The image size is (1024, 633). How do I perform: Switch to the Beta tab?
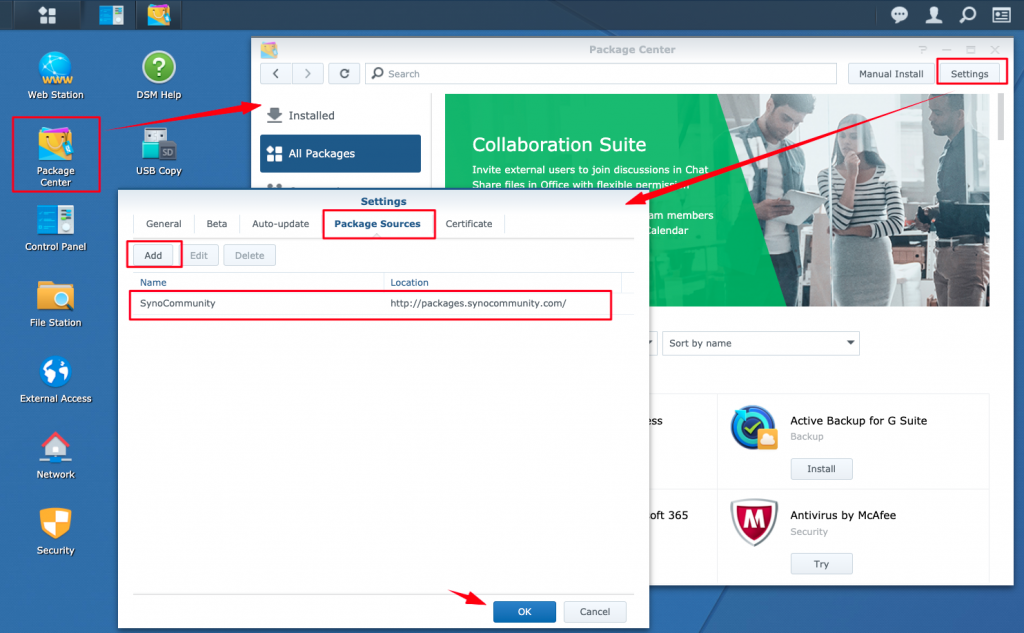(217, 223)
